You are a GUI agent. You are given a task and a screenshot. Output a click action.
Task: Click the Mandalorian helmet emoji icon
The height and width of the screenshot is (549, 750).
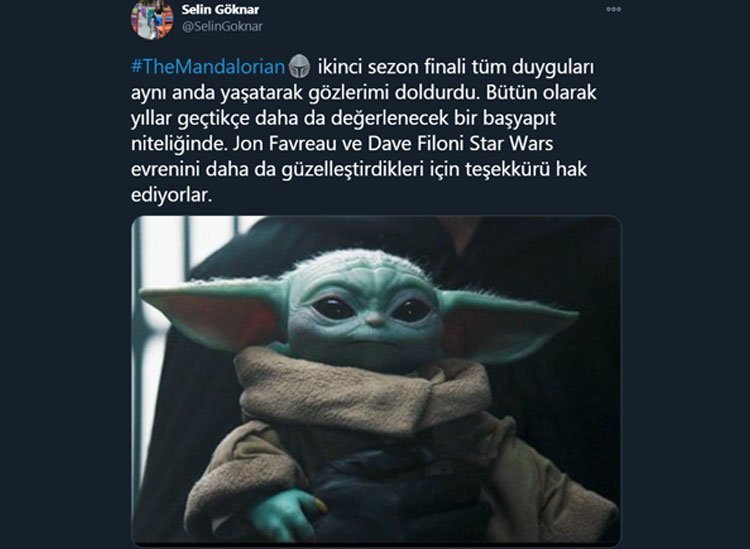point(300,66)
